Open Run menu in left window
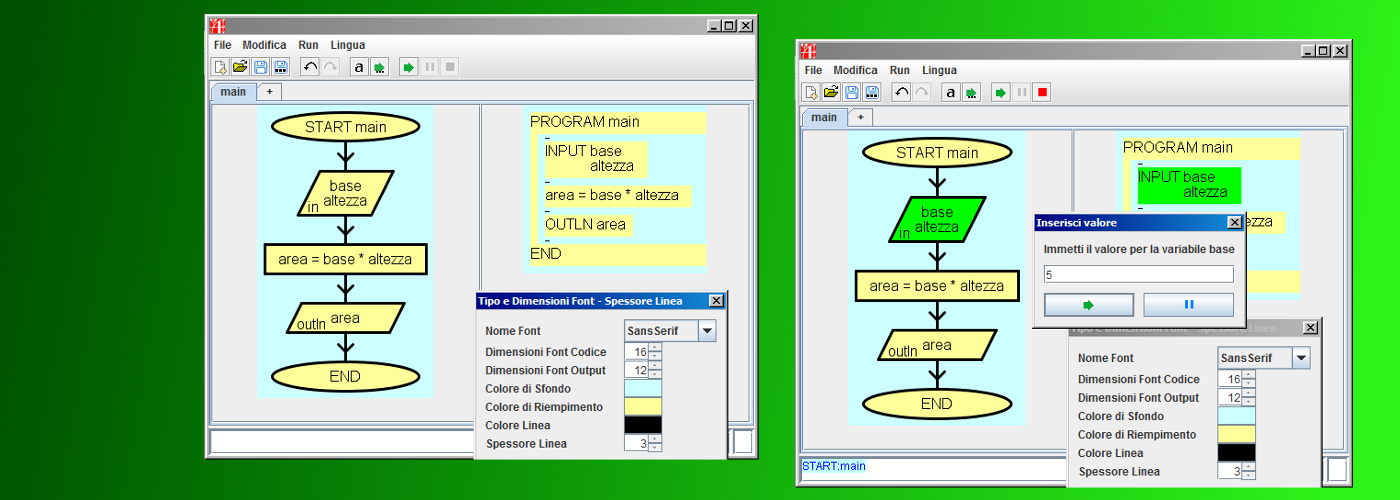Screen dimensions: 1400x500 coord(308,45)
